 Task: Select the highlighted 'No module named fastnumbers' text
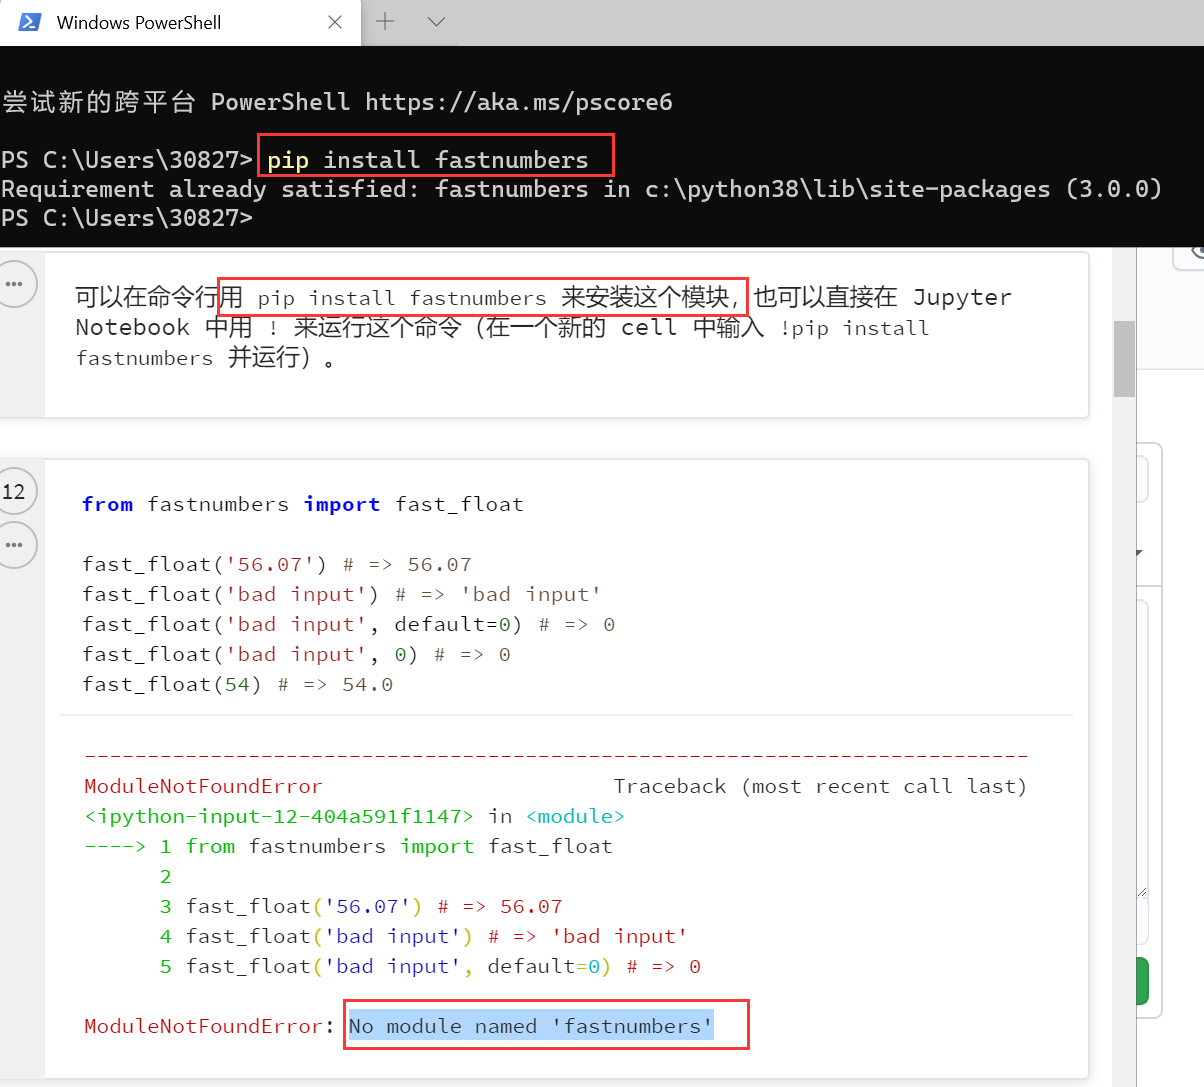(x=545, y=1025)
